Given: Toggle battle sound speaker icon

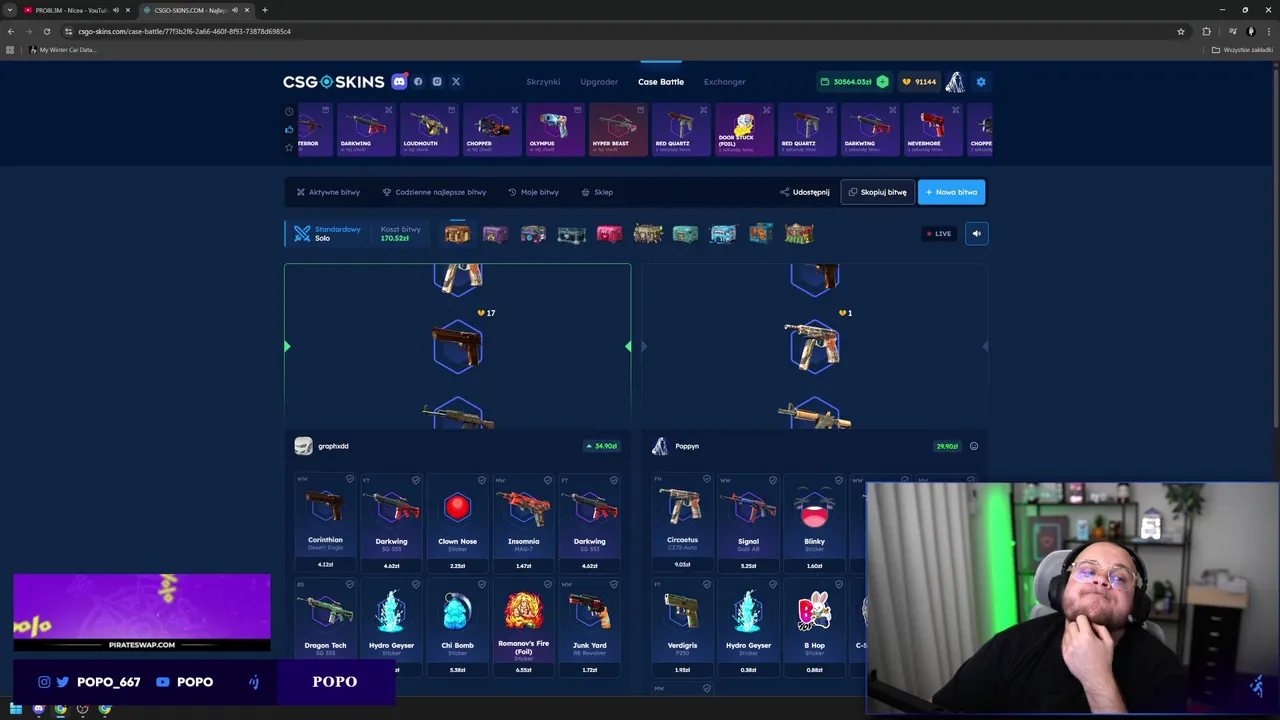Looking at the screenshot, I should point(977,234).
